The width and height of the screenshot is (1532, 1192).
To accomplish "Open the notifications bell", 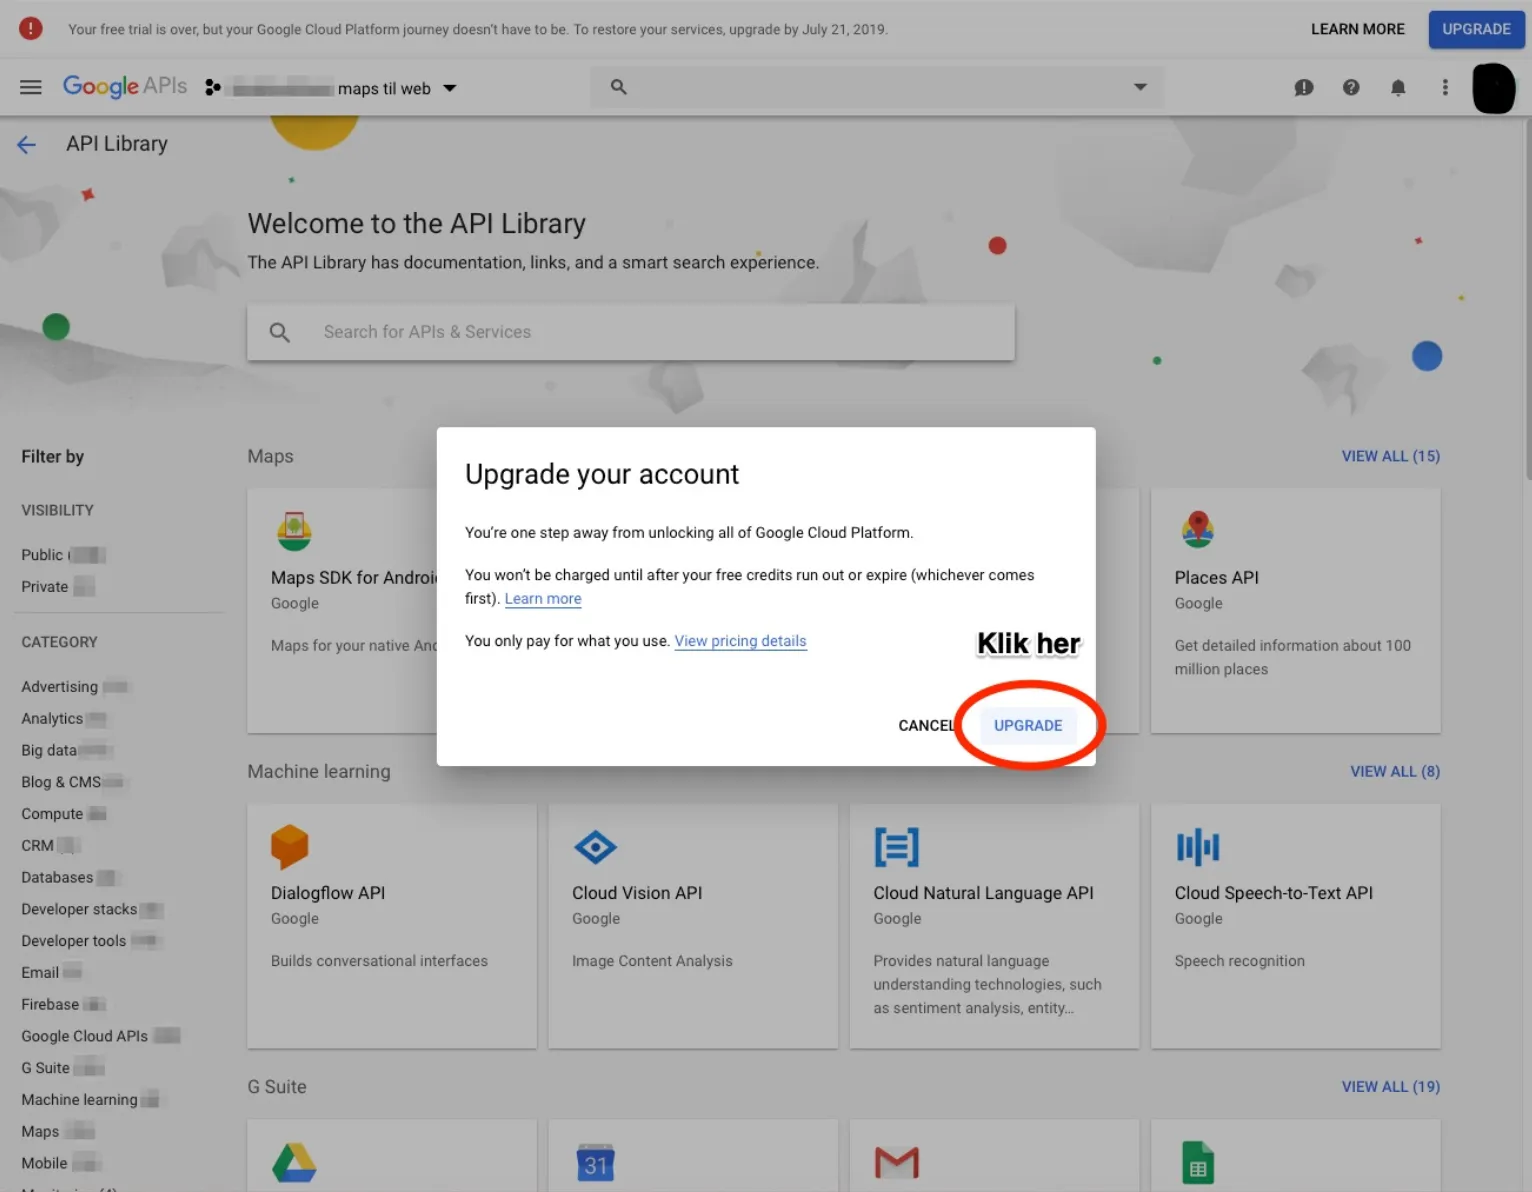I will tap(1397, 88).
